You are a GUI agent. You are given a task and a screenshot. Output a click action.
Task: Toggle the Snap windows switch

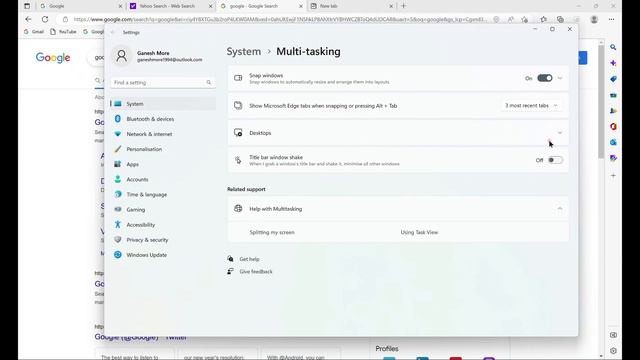click(x=544, y=78)
